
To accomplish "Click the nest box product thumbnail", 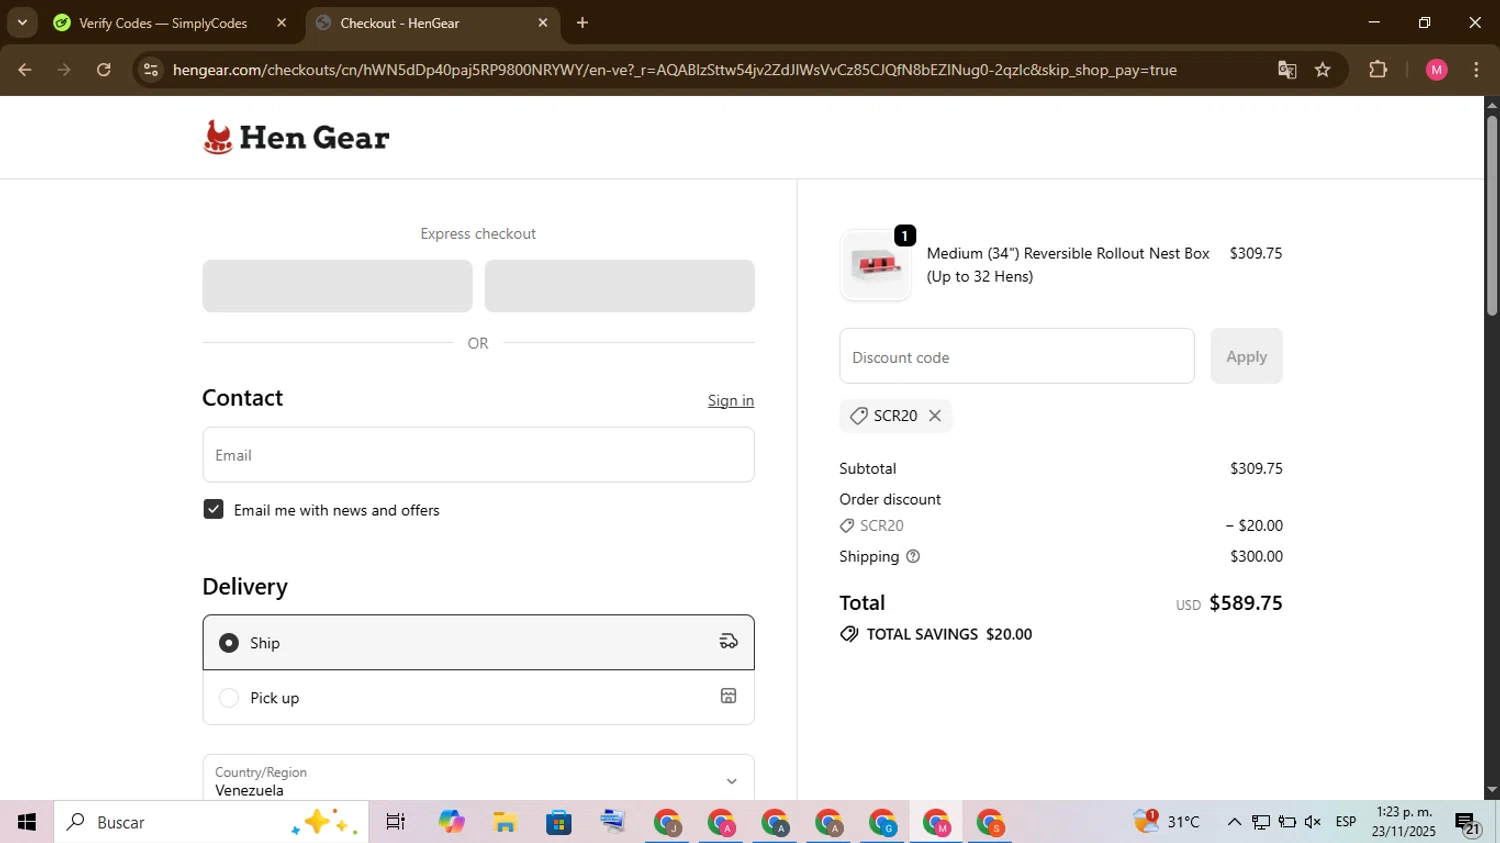I will pyautogui.click(x=876, y=265).
